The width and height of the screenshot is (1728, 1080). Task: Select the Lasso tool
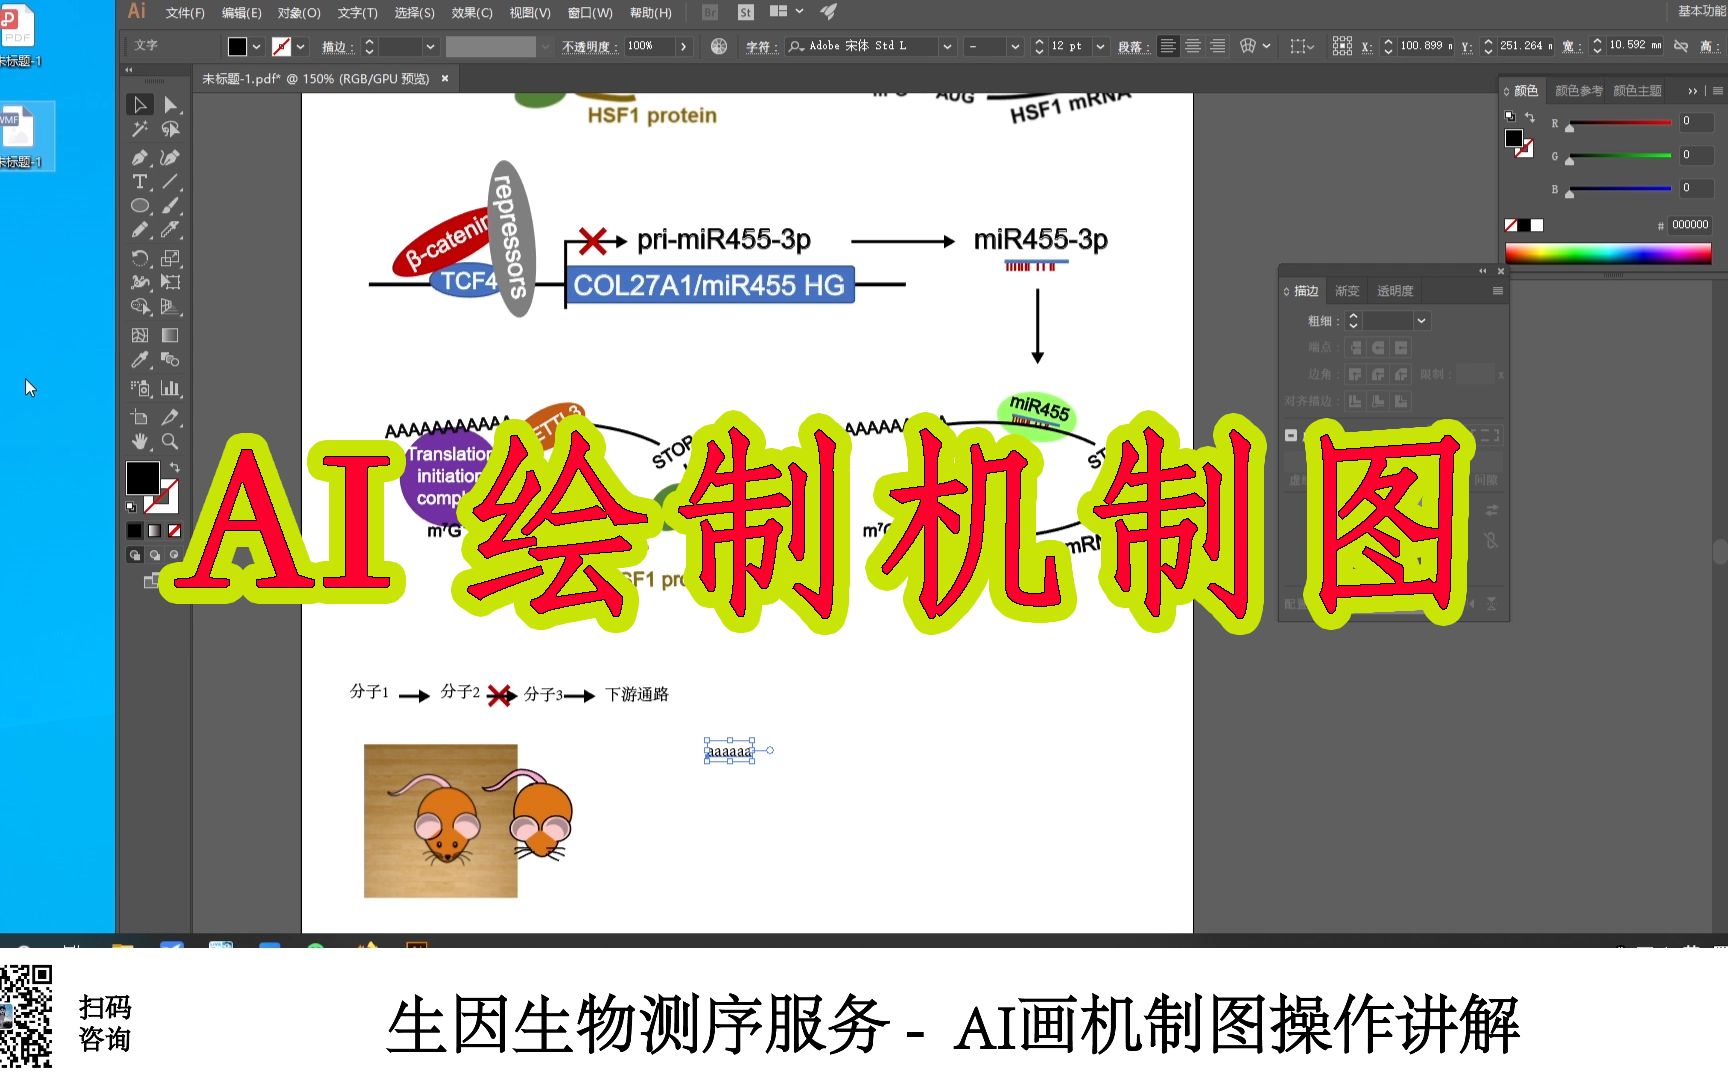171,129
